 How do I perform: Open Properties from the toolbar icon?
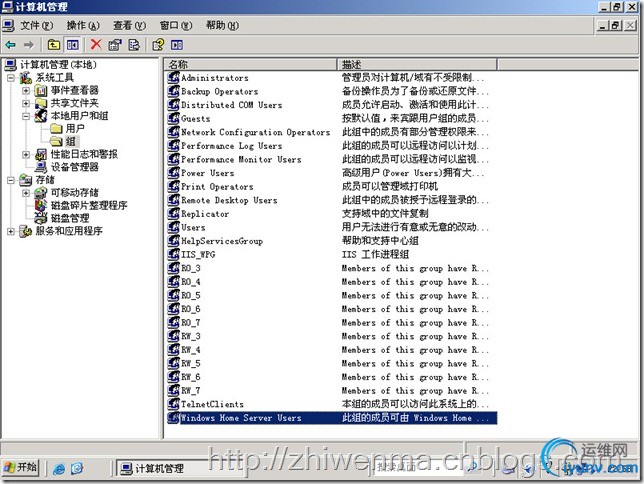(115, 44)
